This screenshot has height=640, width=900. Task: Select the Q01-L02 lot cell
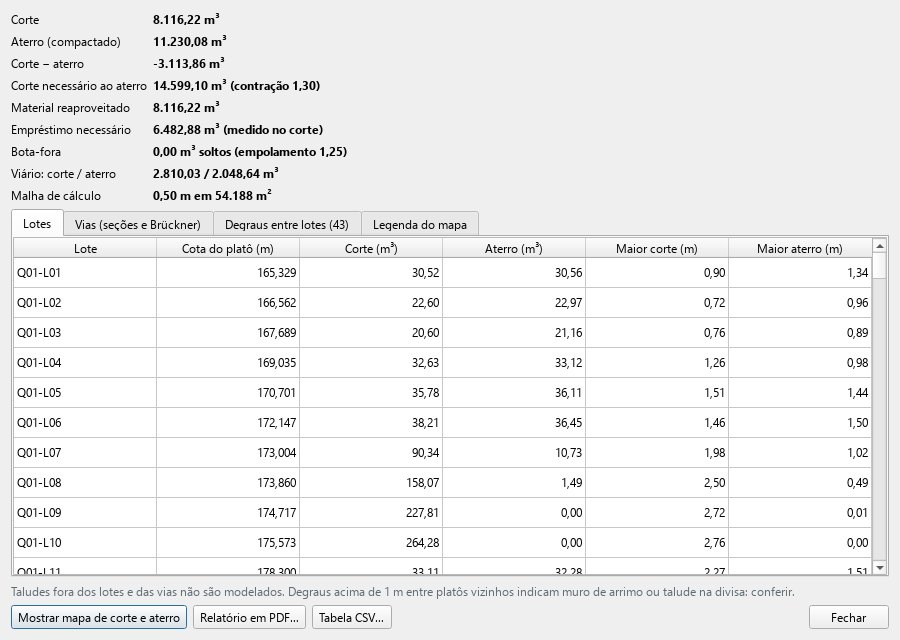click(85, 302)
